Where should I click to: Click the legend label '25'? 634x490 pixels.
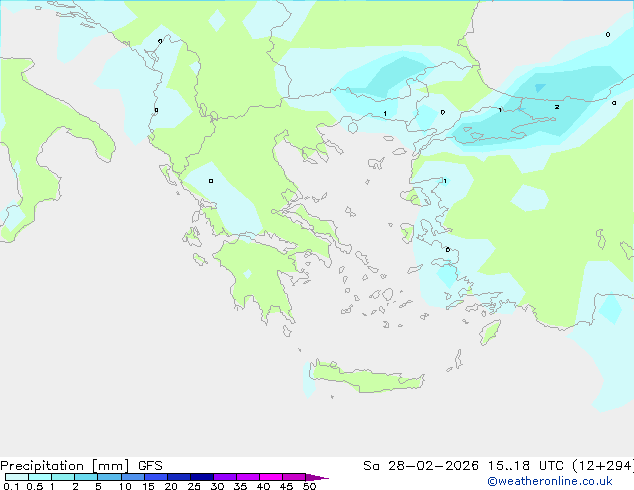click(x=194, y=486)
